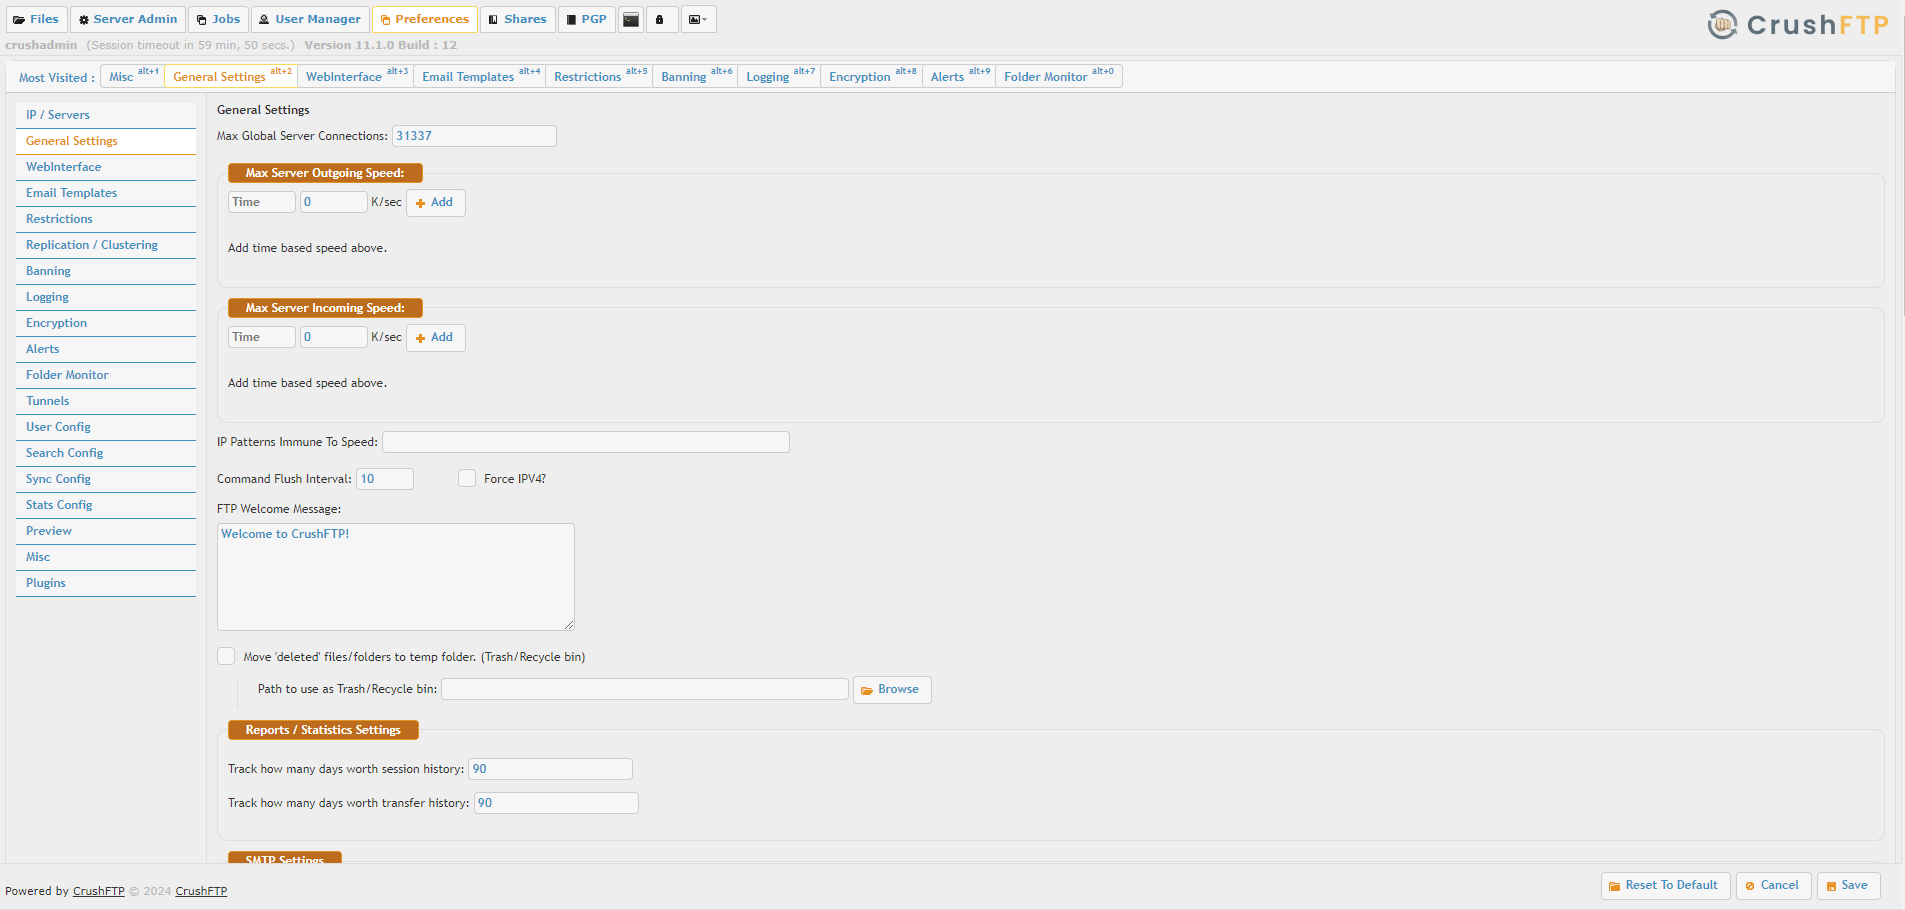Screen dimensions: 1905x910
Task: Open the Shares section
Action: [x=518, y=20]
